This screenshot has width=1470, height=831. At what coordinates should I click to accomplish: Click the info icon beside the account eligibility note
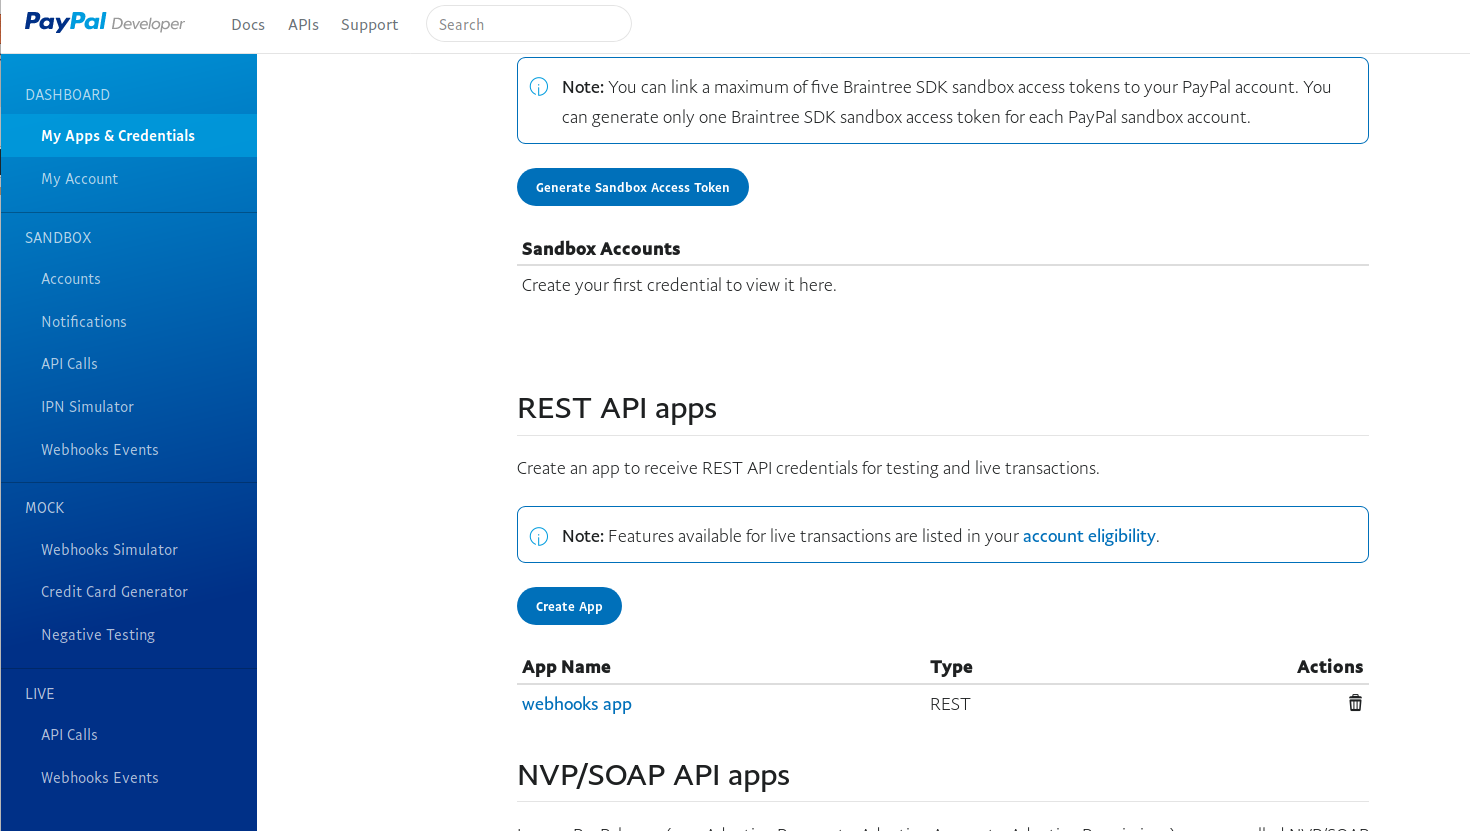(x=539, y=535)
